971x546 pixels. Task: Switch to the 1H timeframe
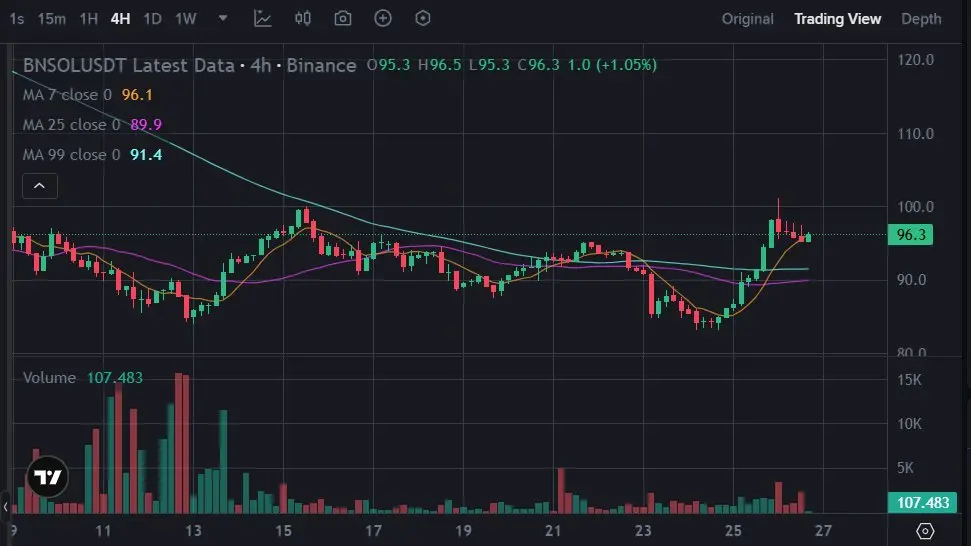89,19
